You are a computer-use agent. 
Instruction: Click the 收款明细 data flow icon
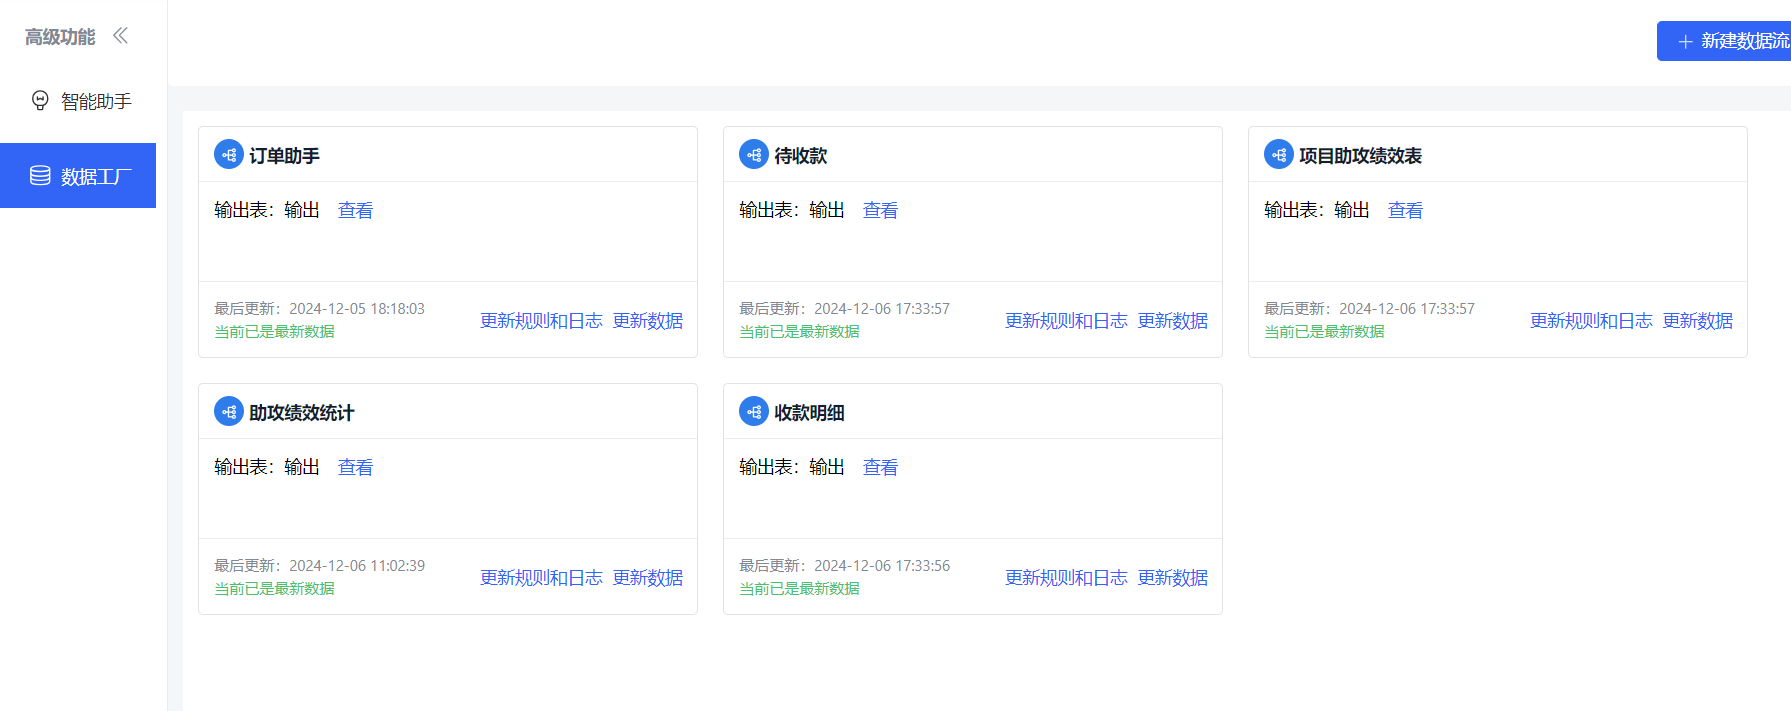[x=753, y=412]
